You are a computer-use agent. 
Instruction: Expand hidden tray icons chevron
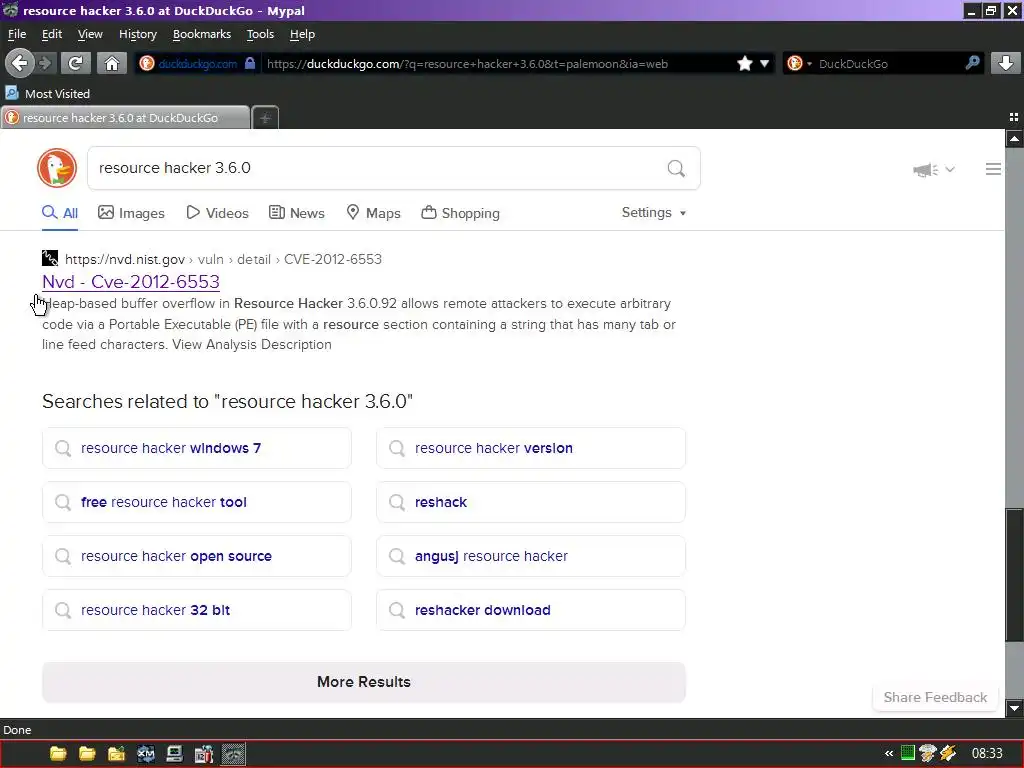click(x=889, y=754)
